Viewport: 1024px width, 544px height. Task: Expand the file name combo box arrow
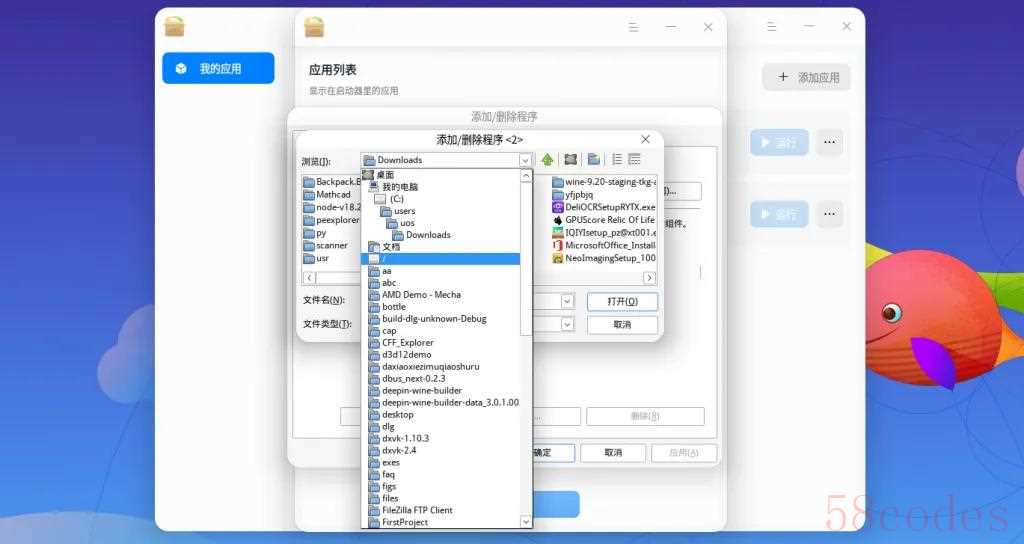(567, 301)
